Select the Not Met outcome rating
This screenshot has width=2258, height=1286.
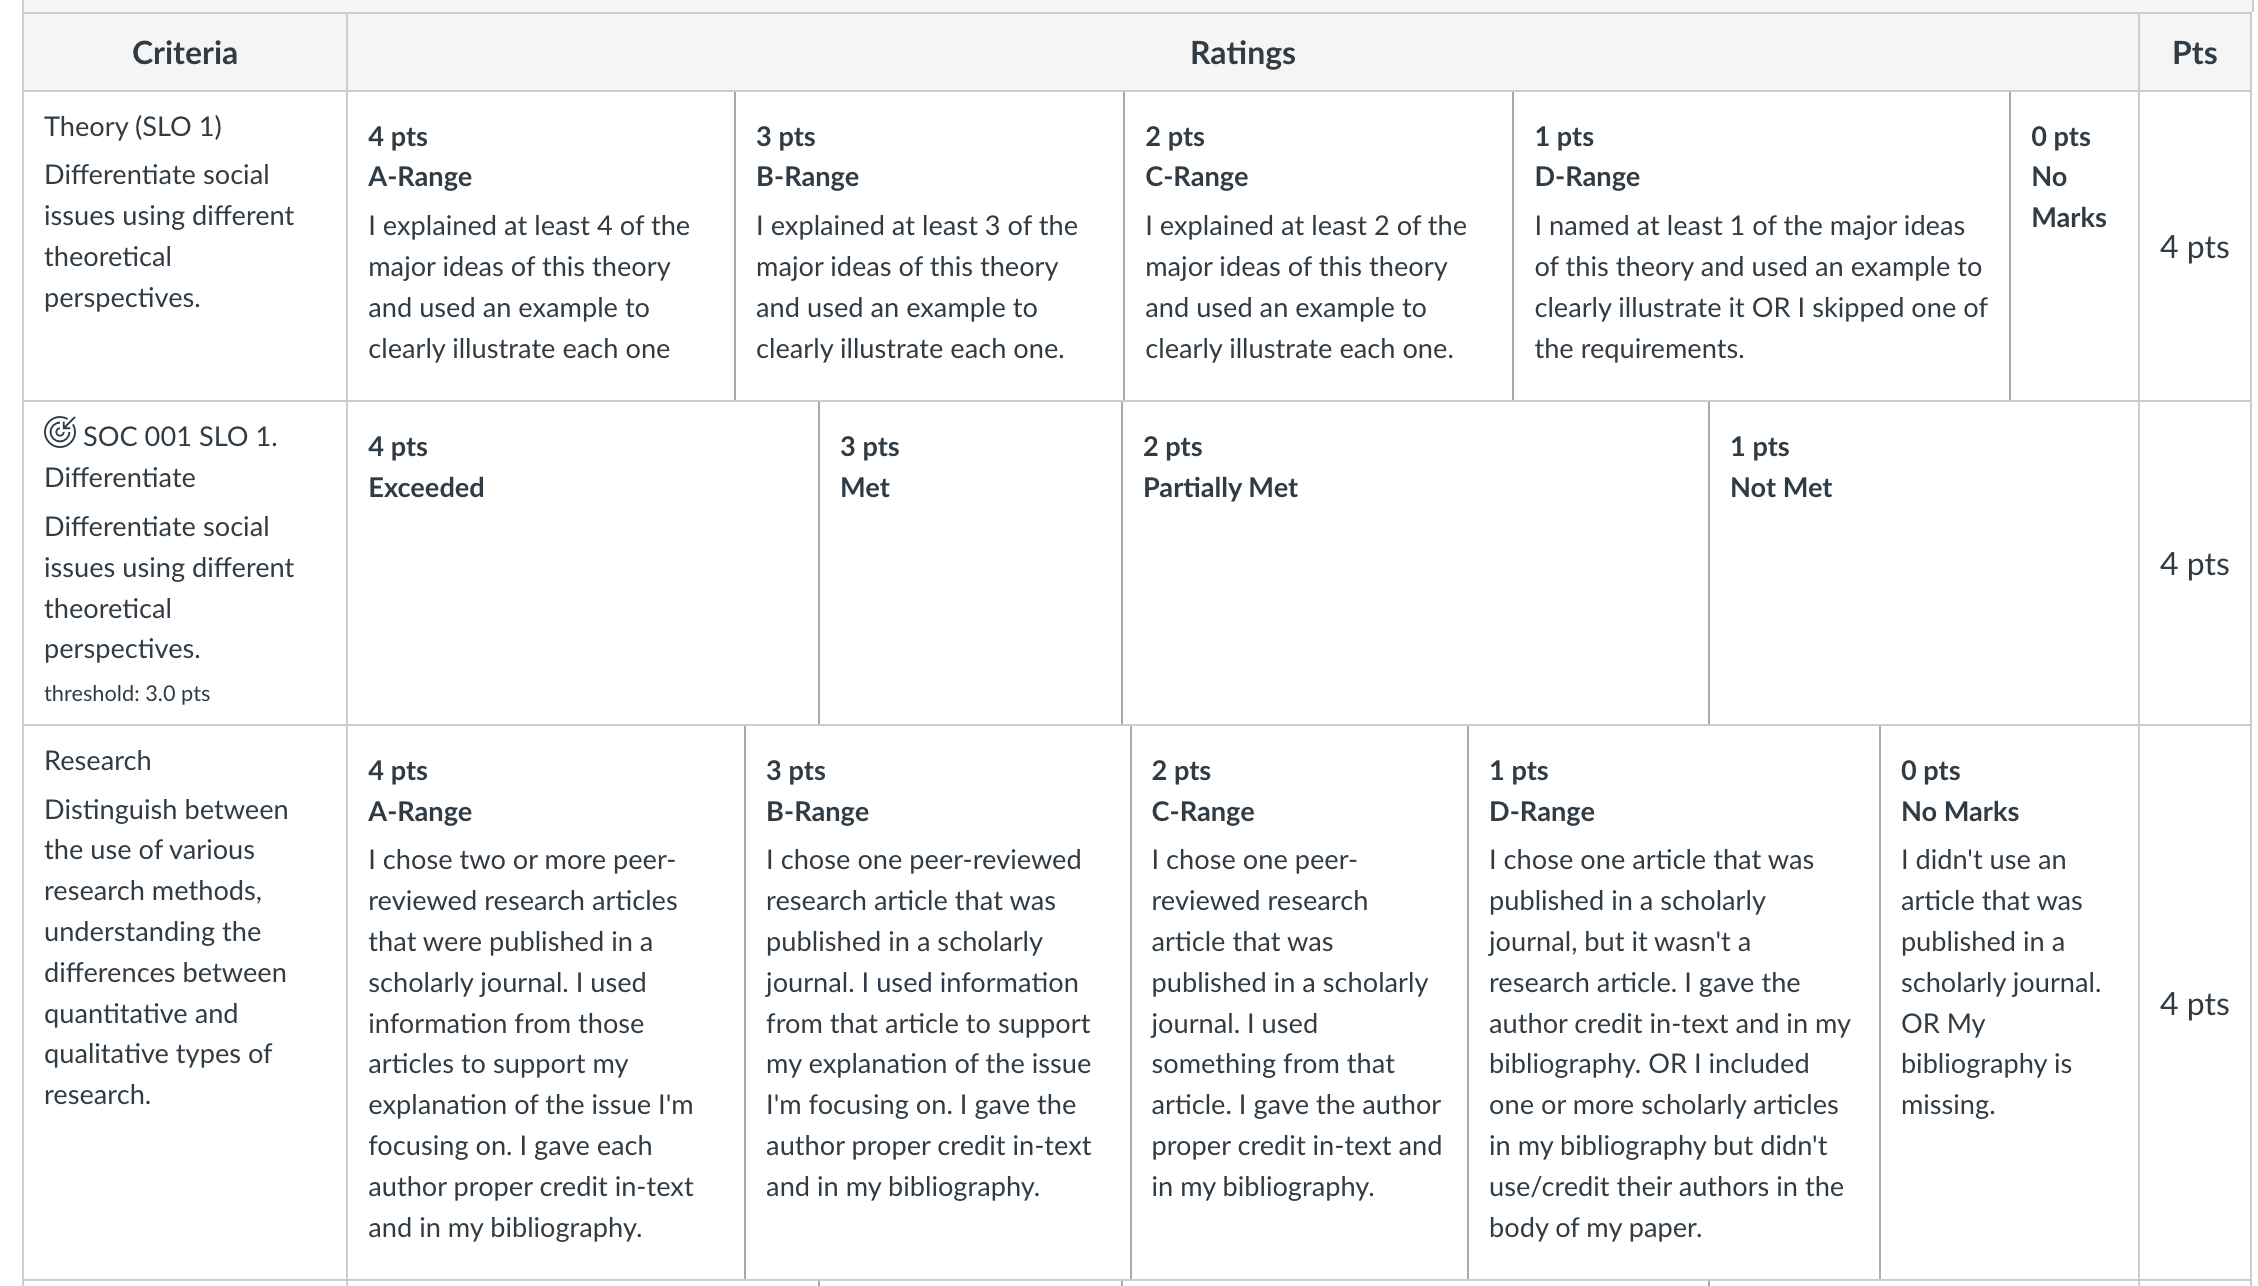pyautogui.click(x=1924, y=563)
